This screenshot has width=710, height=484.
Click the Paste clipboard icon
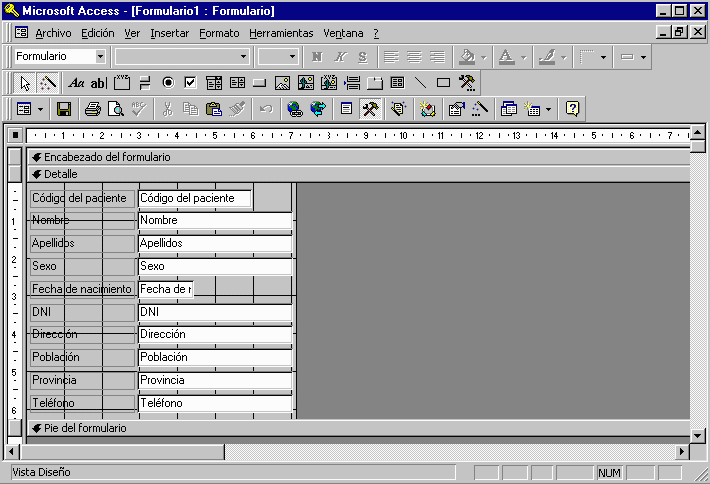pos(214,109)
